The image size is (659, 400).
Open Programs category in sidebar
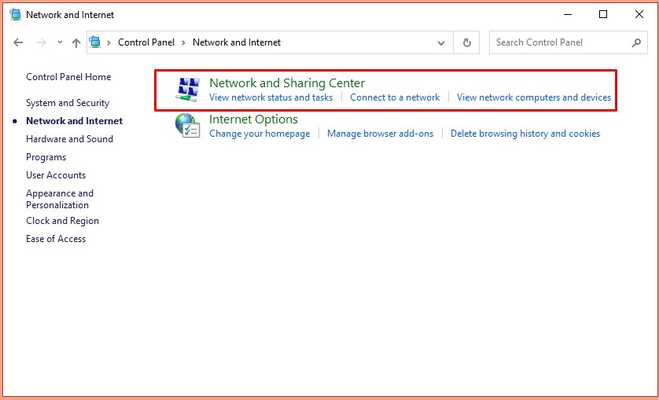46,157
